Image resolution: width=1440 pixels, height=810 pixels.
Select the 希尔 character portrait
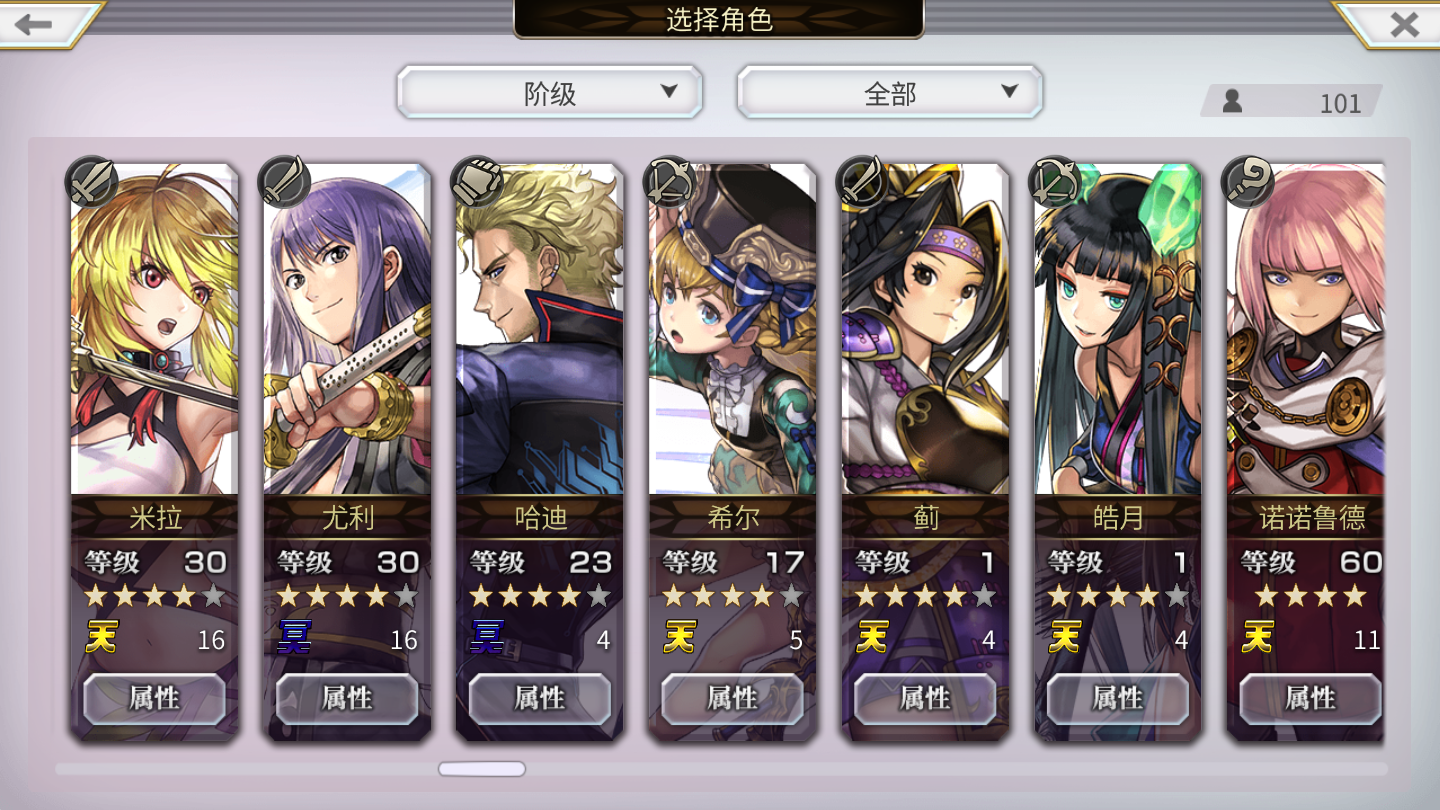pos(732,330)
